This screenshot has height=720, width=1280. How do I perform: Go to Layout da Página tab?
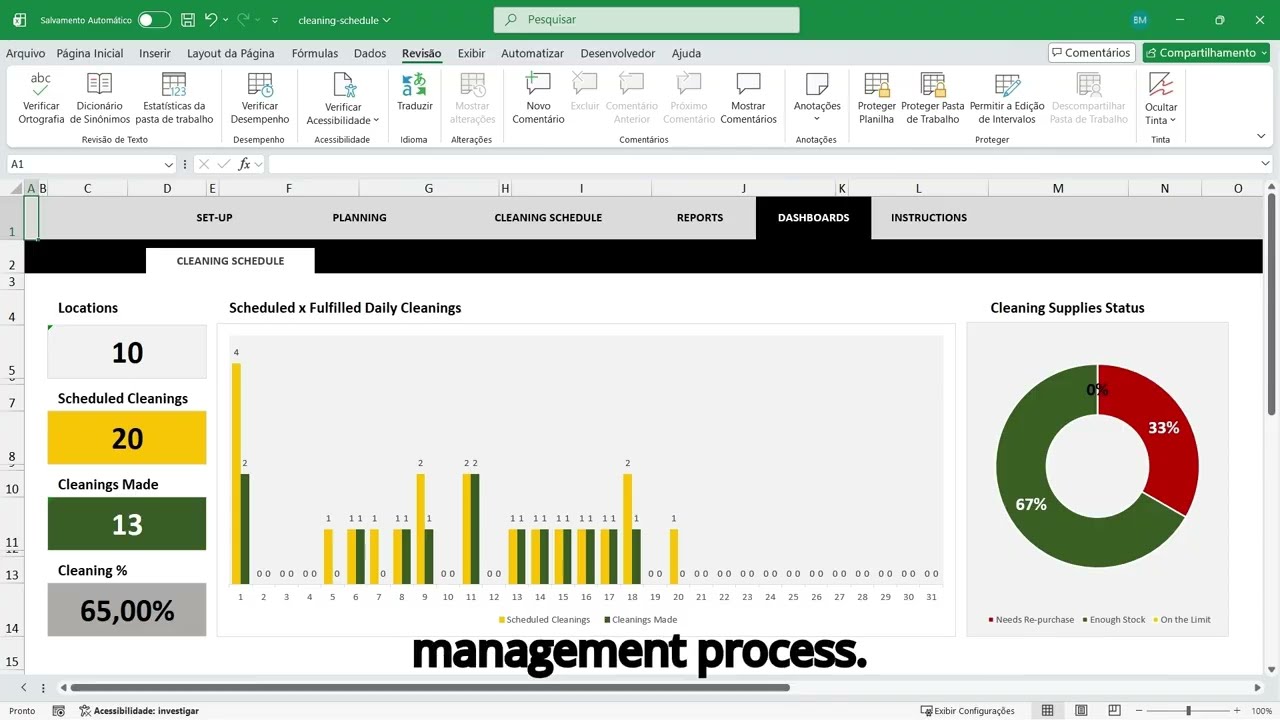(230, 53)
